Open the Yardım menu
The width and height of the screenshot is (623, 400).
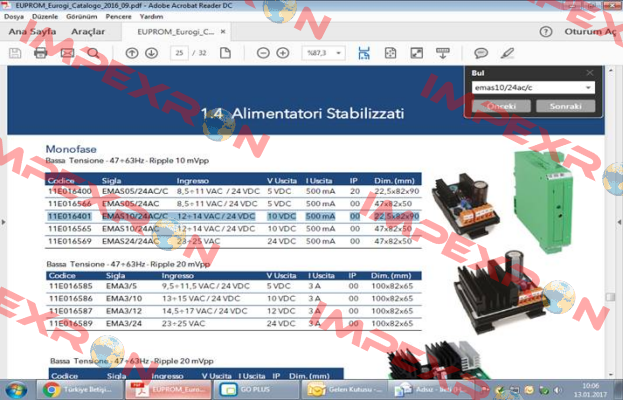pyautogui.click(x=151, y=17)
